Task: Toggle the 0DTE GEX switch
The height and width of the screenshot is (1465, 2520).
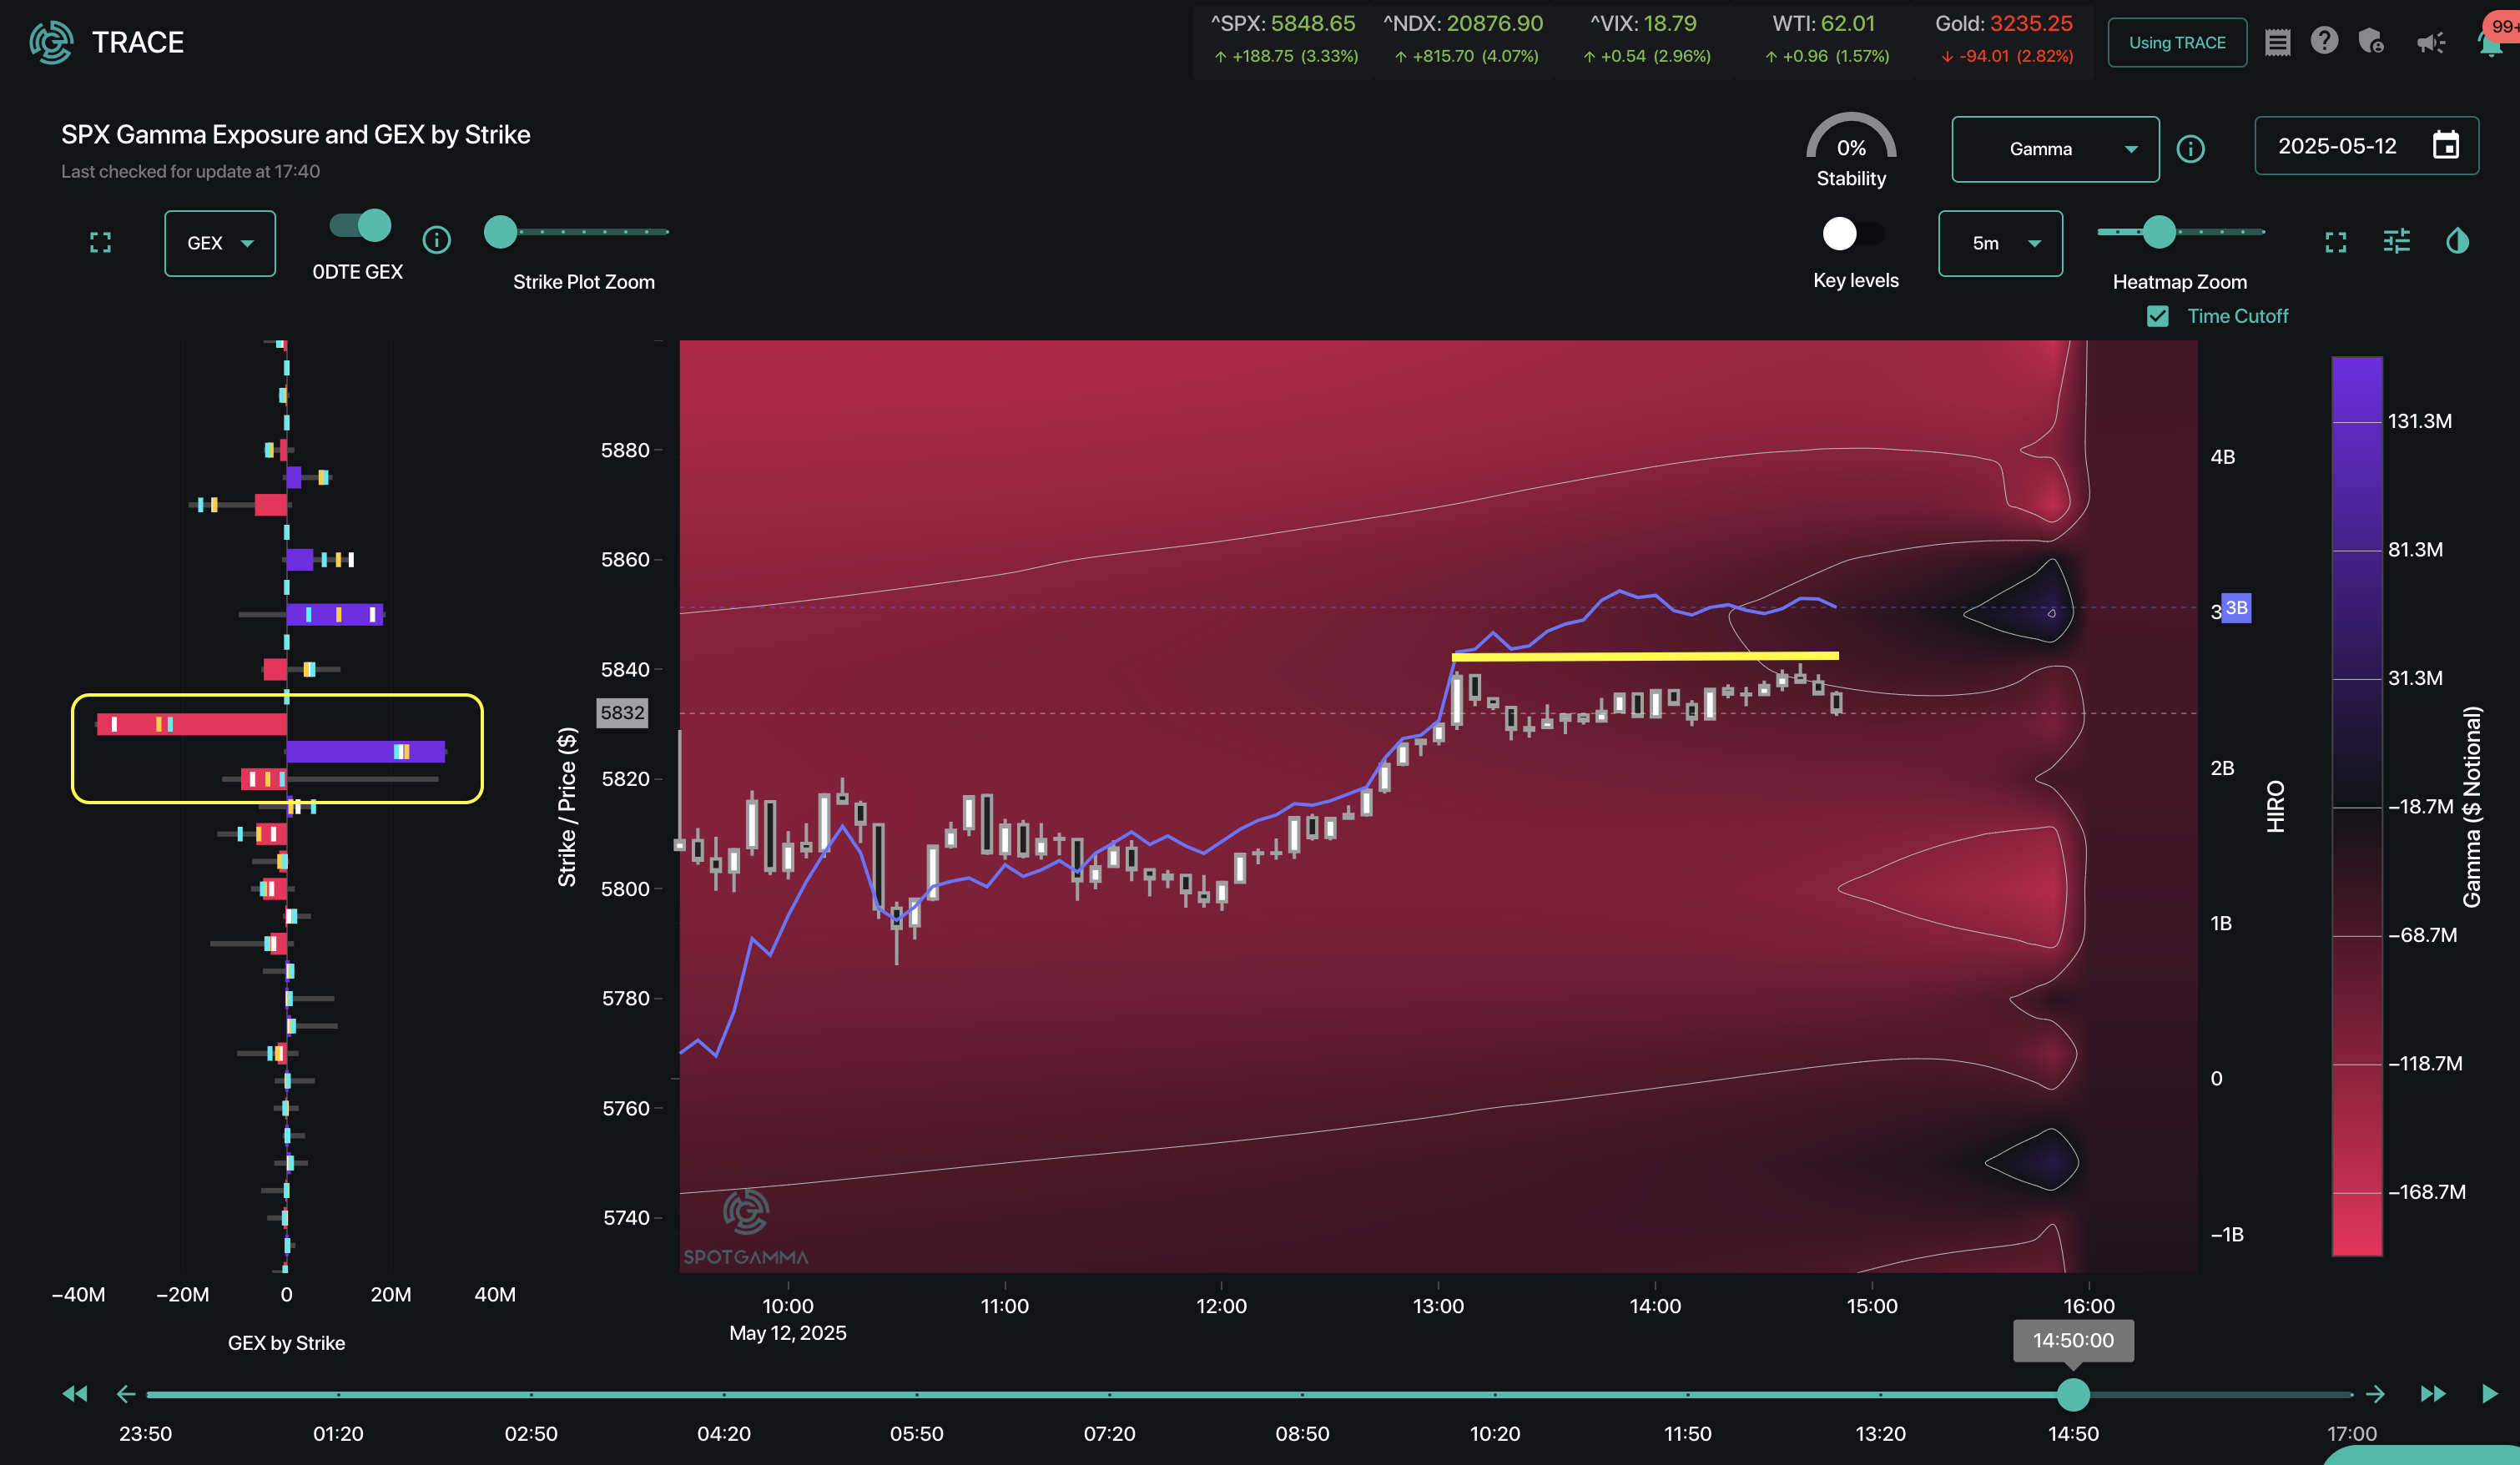Action: [x=360, y=225]
